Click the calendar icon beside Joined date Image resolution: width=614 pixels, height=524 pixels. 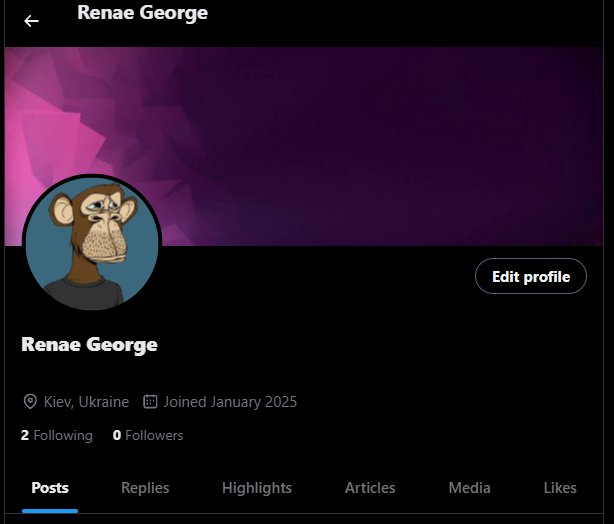click(150, 401)
